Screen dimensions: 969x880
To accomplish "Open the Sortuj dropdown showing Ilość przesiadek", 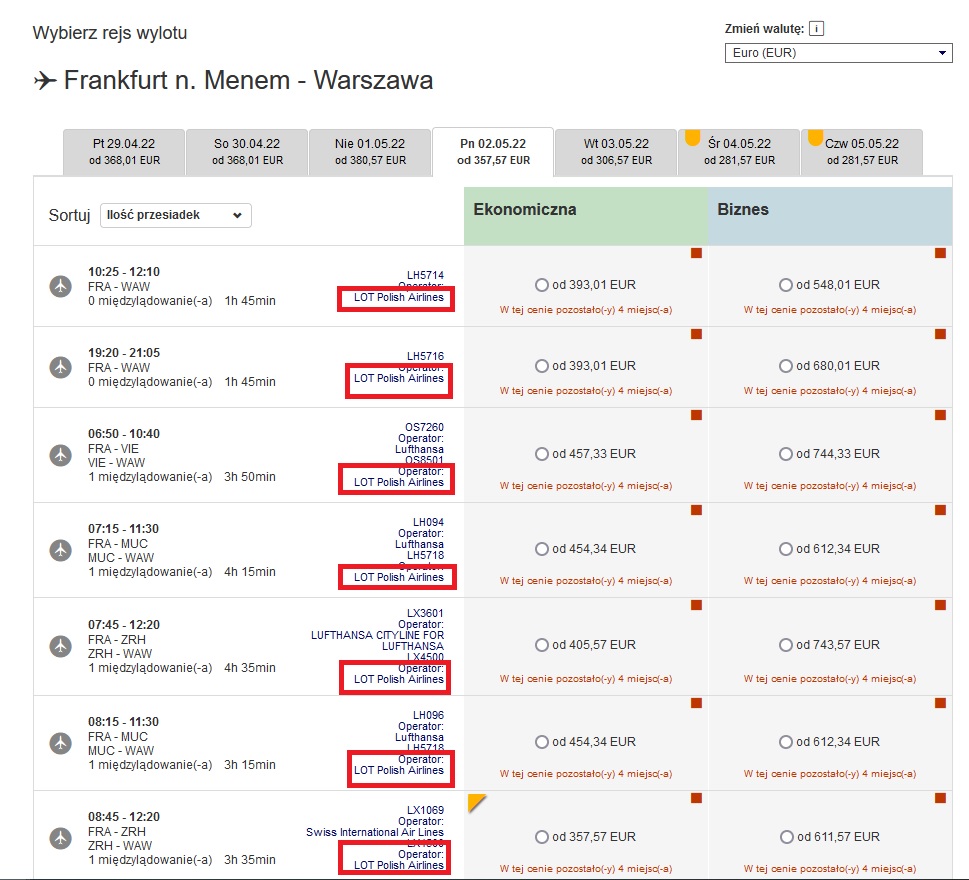I will pos(176,215).
